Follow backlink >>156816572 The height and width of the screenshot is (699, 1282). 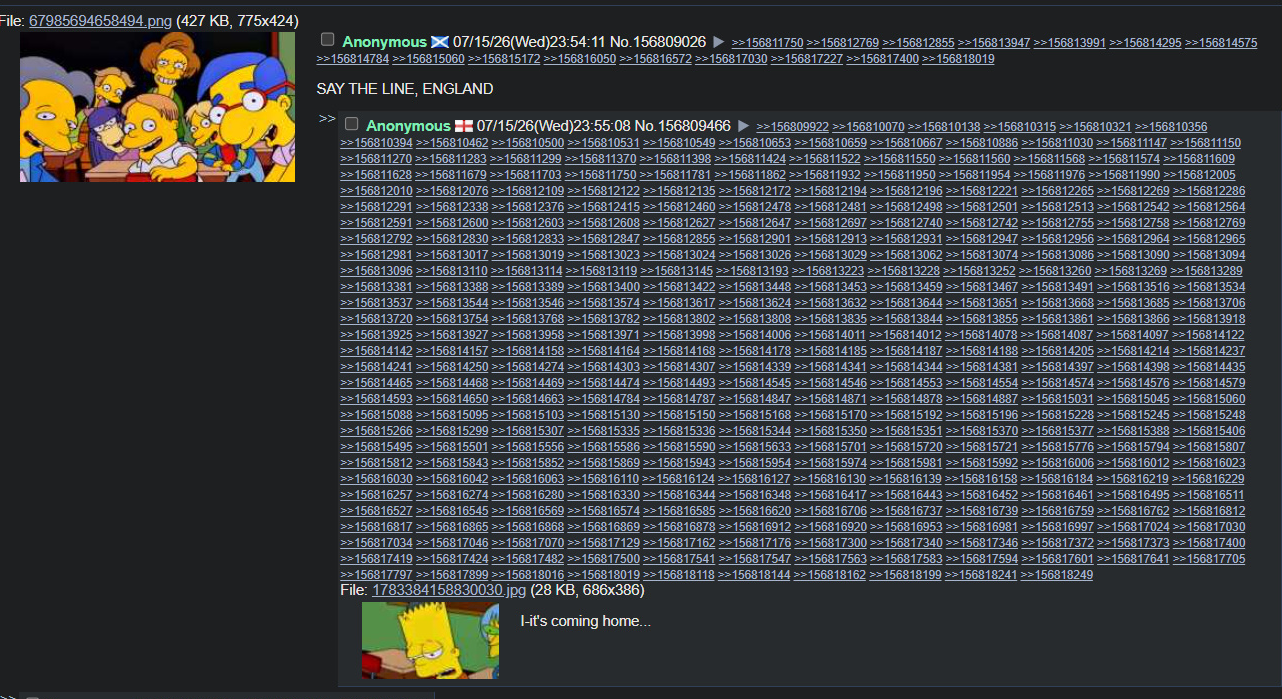[656, 59]
